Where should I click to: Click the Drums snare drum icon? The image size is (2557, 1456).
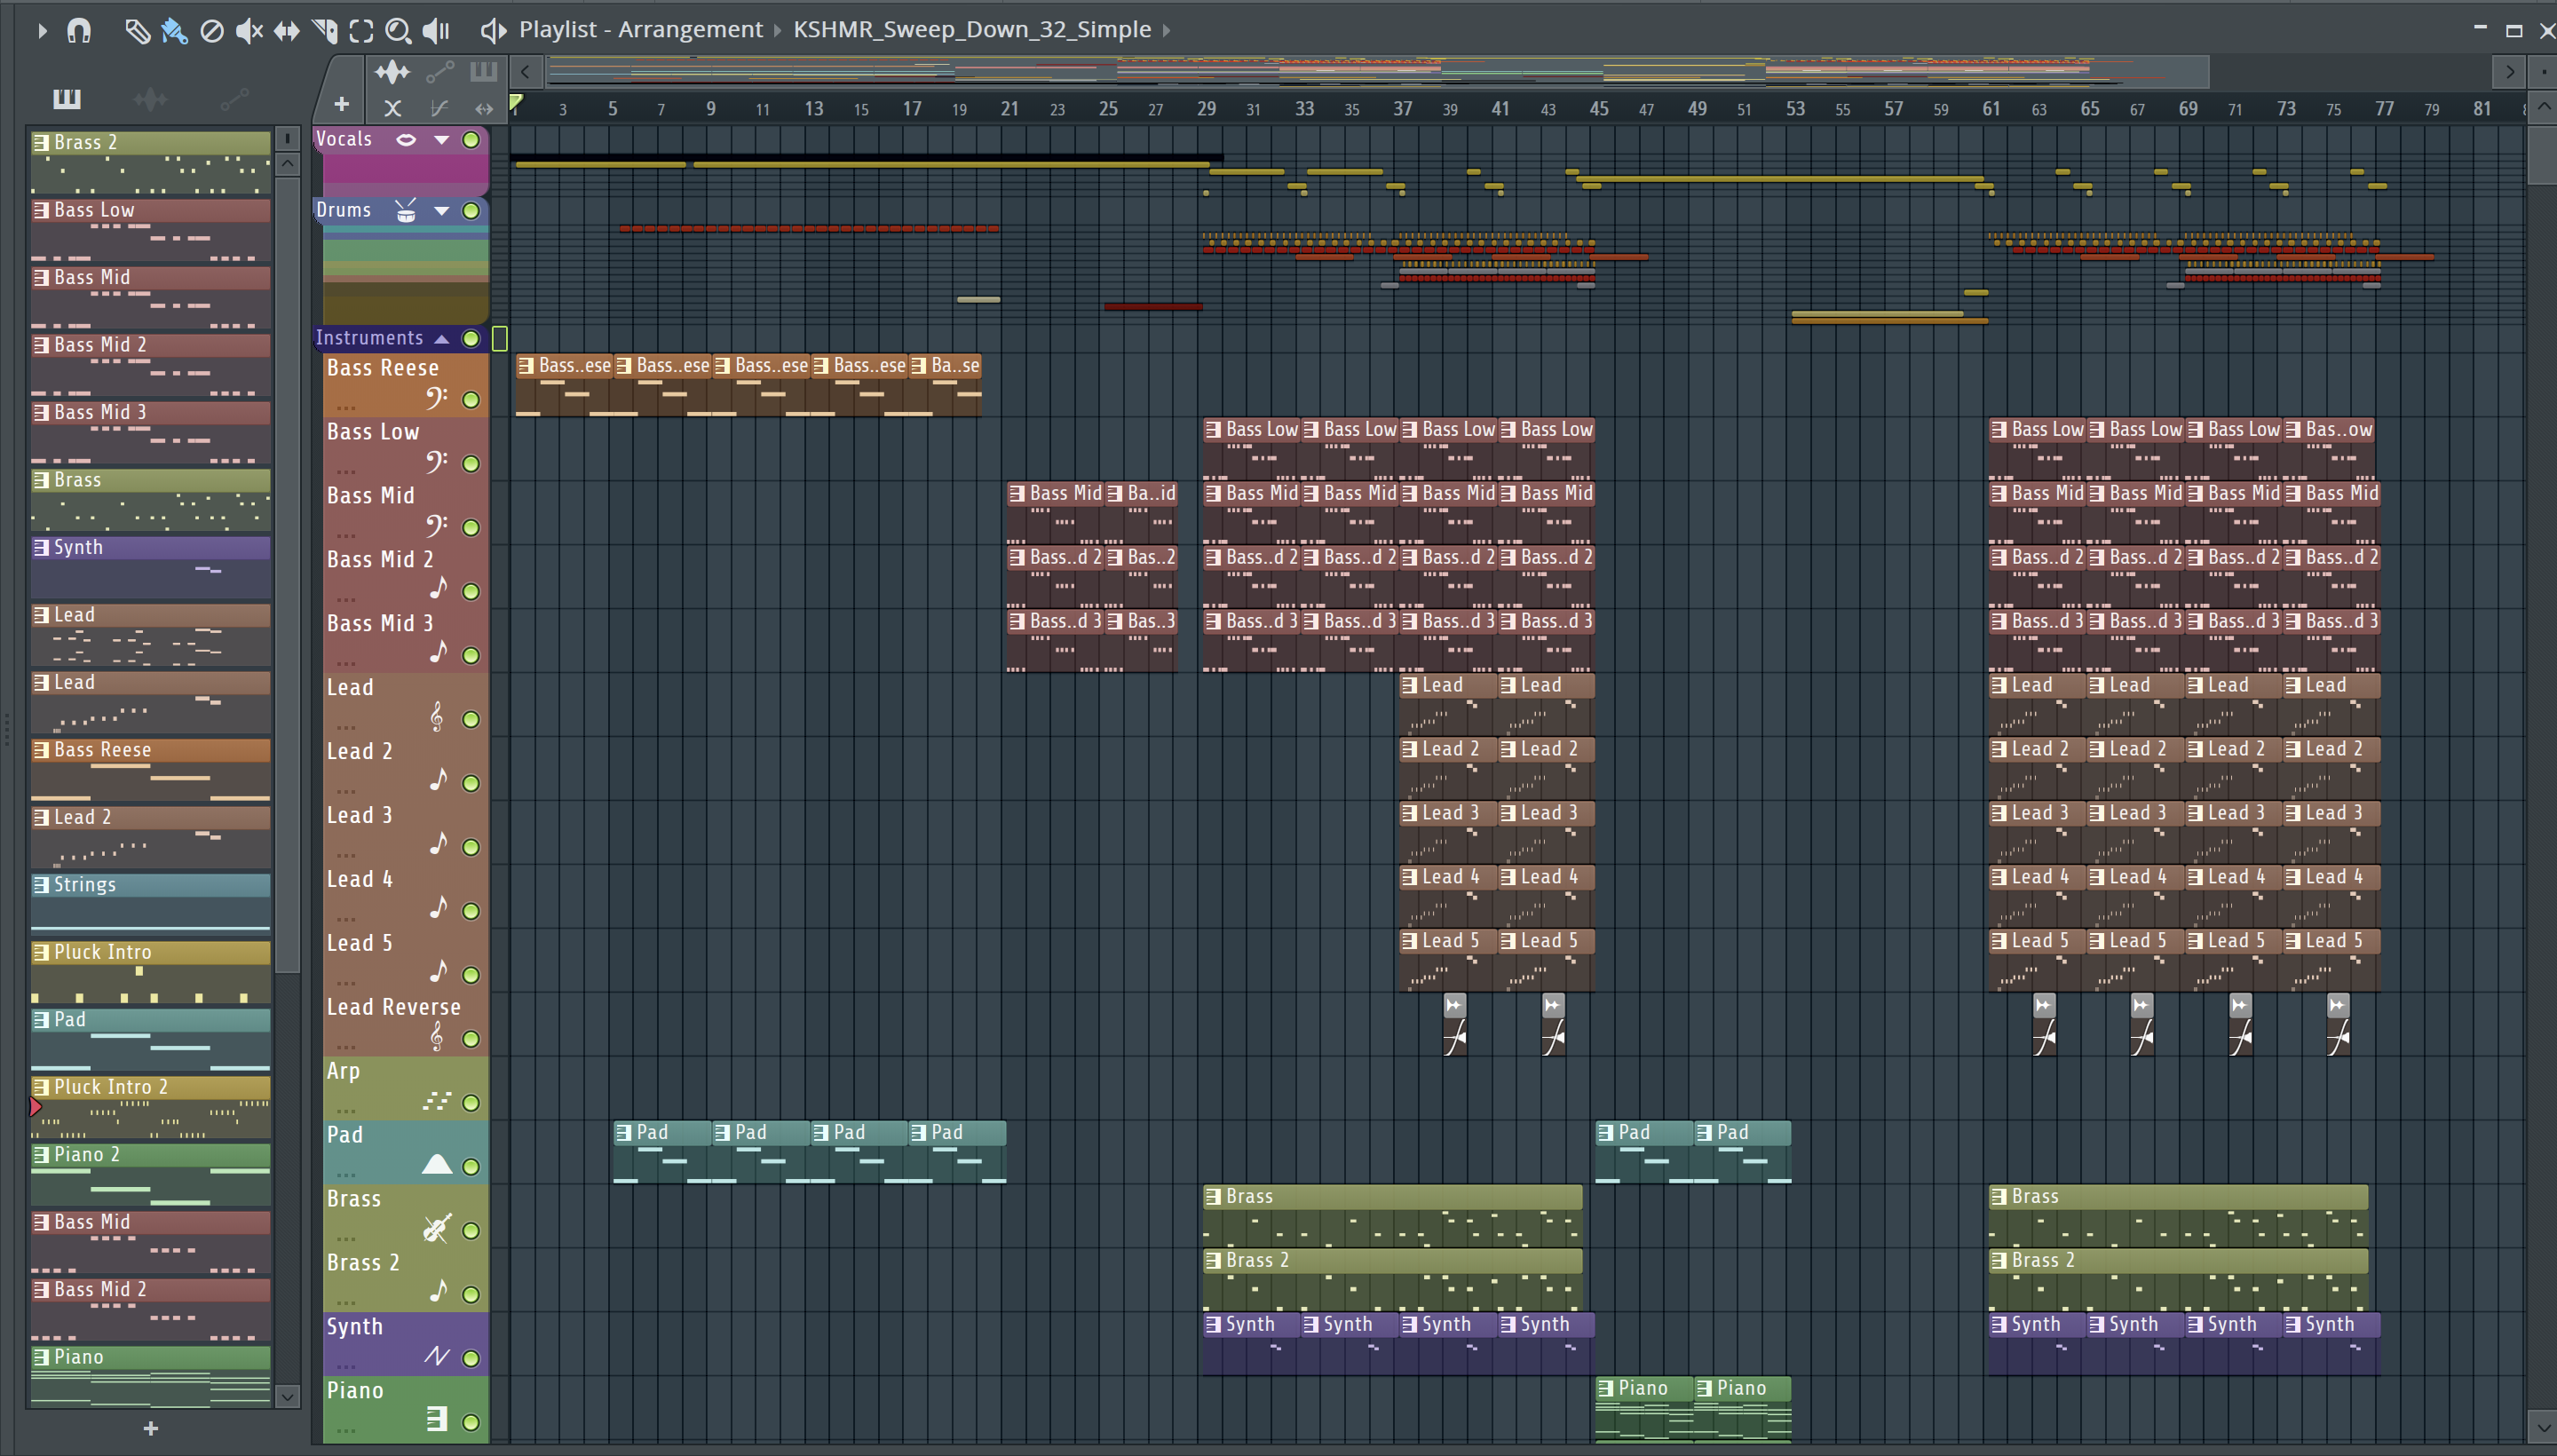pos(406,210)
